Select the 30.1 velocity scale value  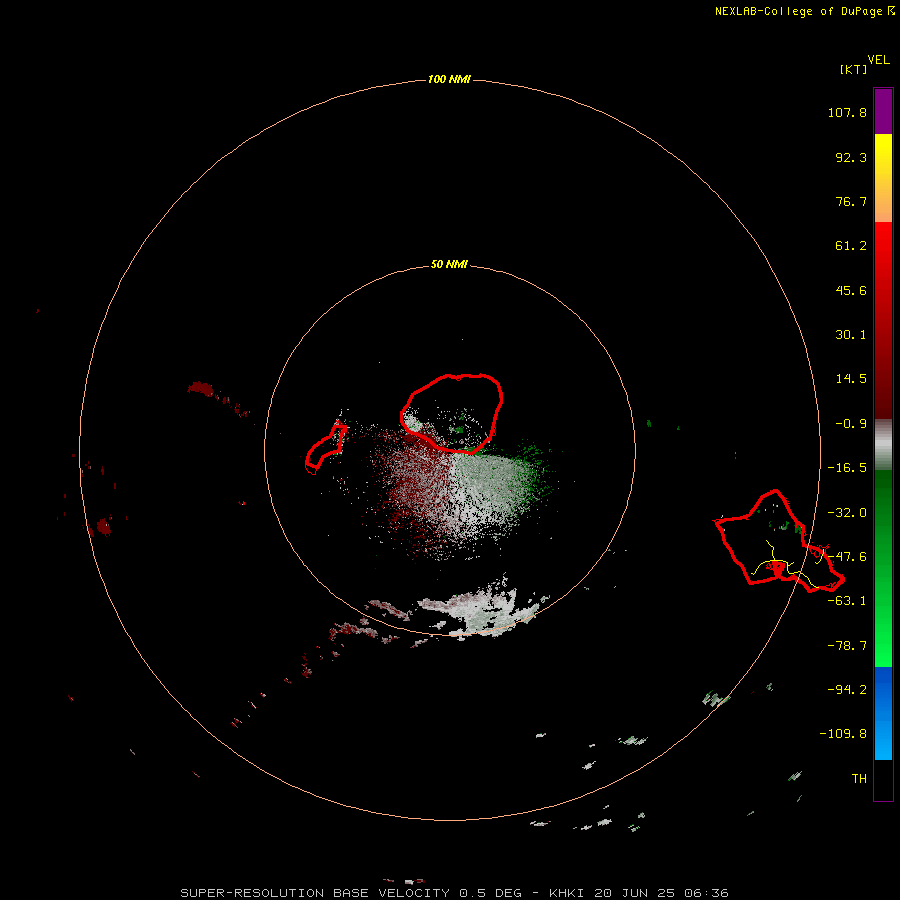tap(851, 335)
